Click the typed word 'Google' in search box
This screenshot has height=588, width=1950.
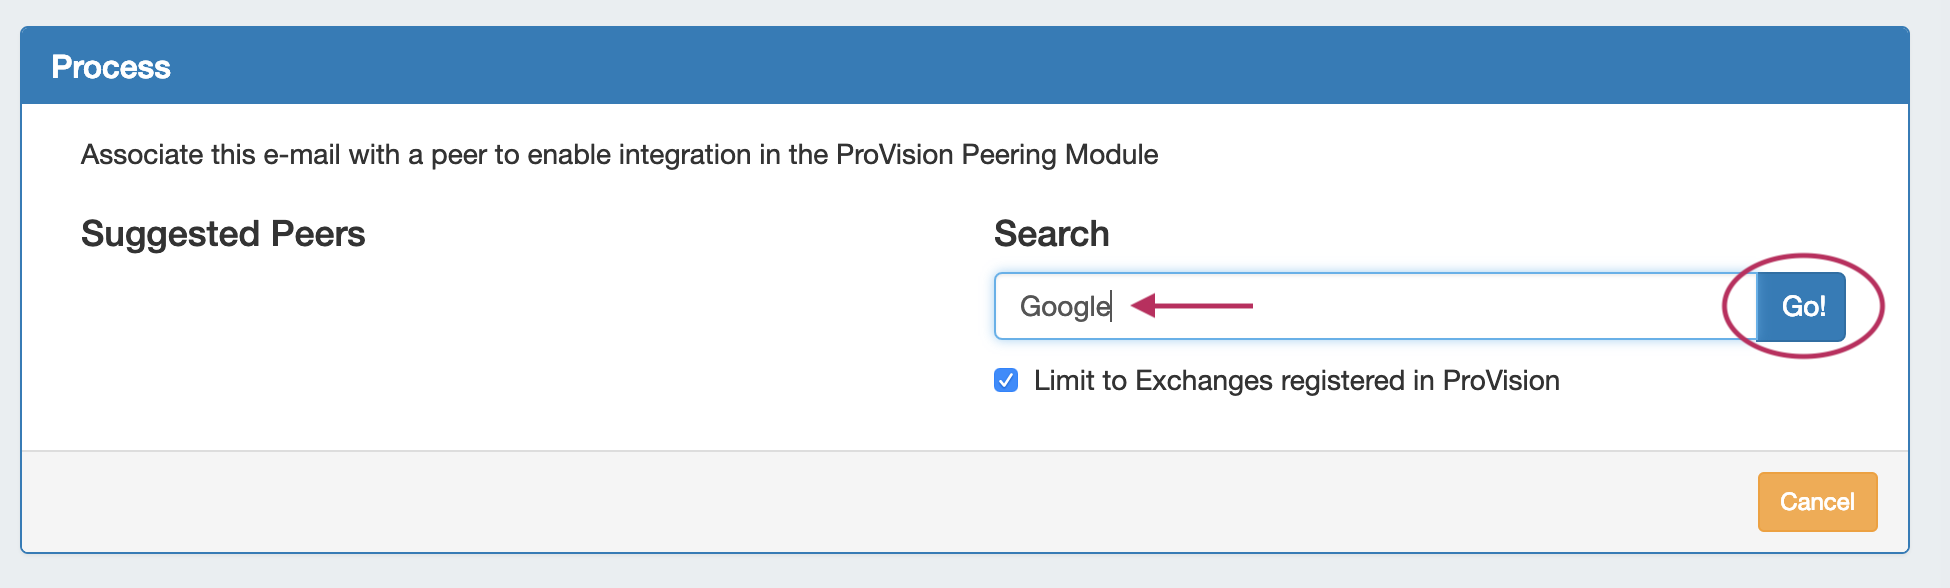pos(1064,306)
